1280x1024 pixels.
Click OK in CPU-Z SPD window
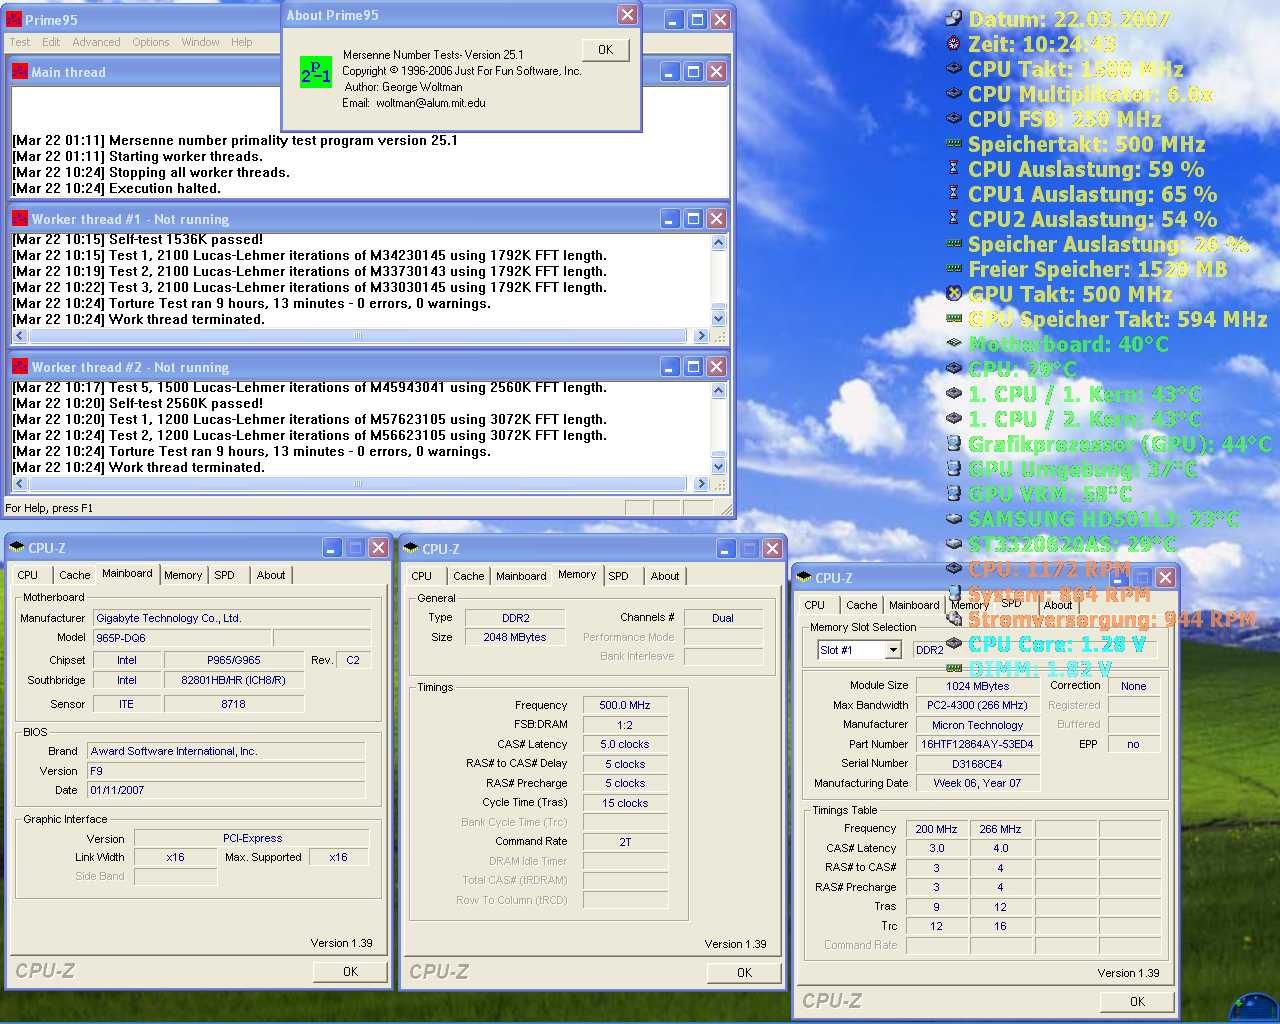coord(1138,1001)
